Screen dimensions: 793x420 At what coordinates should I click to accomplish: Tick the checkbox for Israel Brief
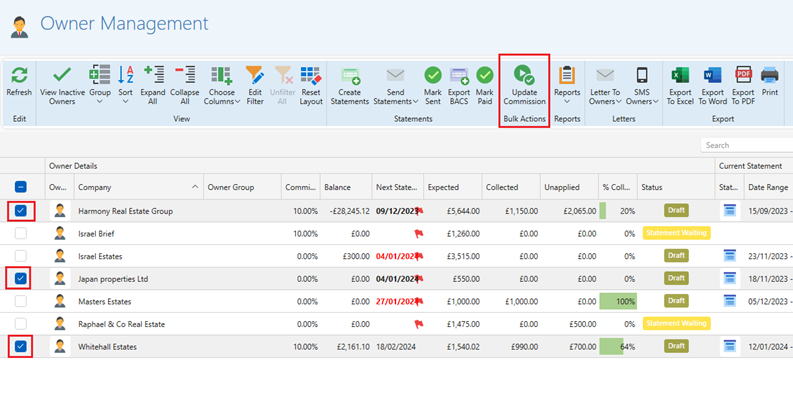coord(21,233)
